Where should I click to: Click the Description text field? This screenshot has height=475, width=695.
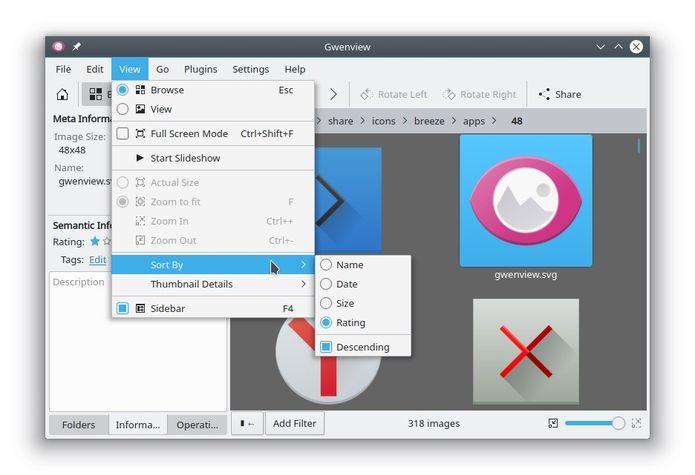coord(138,341)
